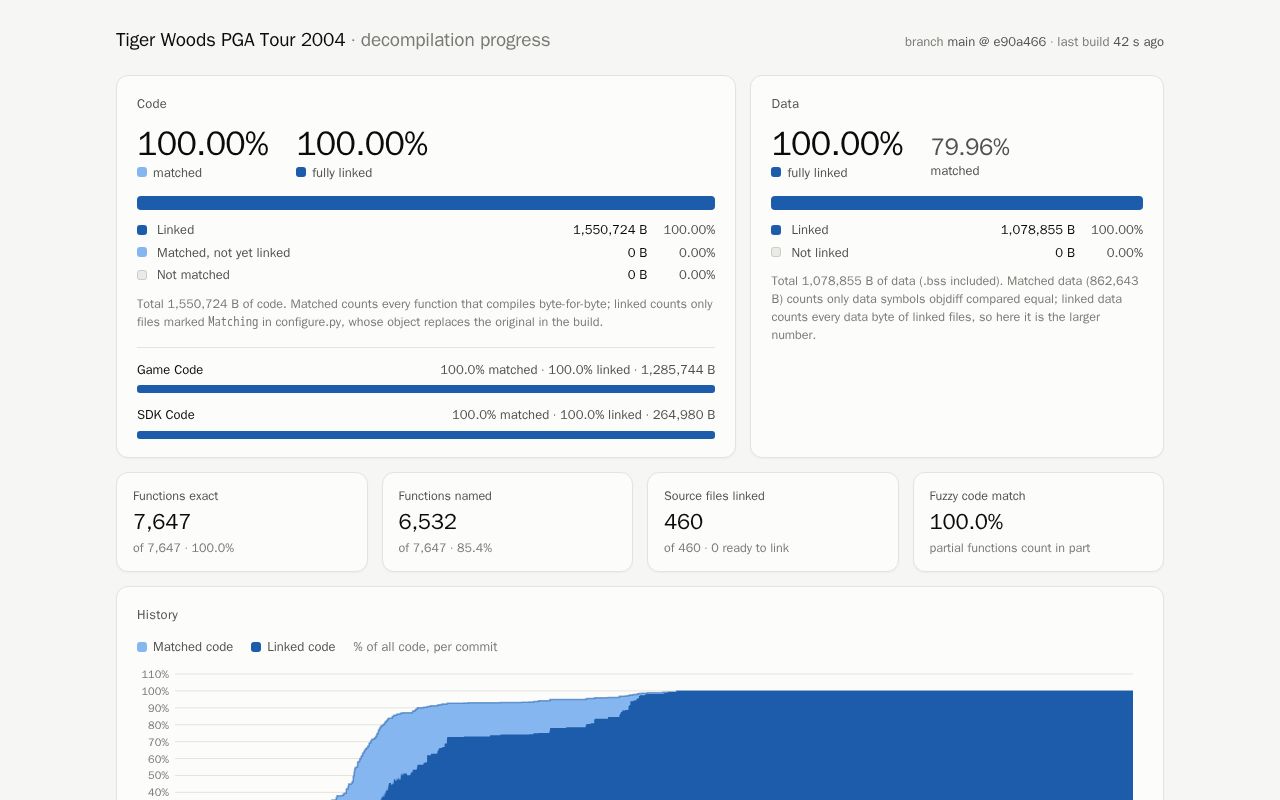Click the "Matched, not yet linked" legend swatch

pos(142,252)
